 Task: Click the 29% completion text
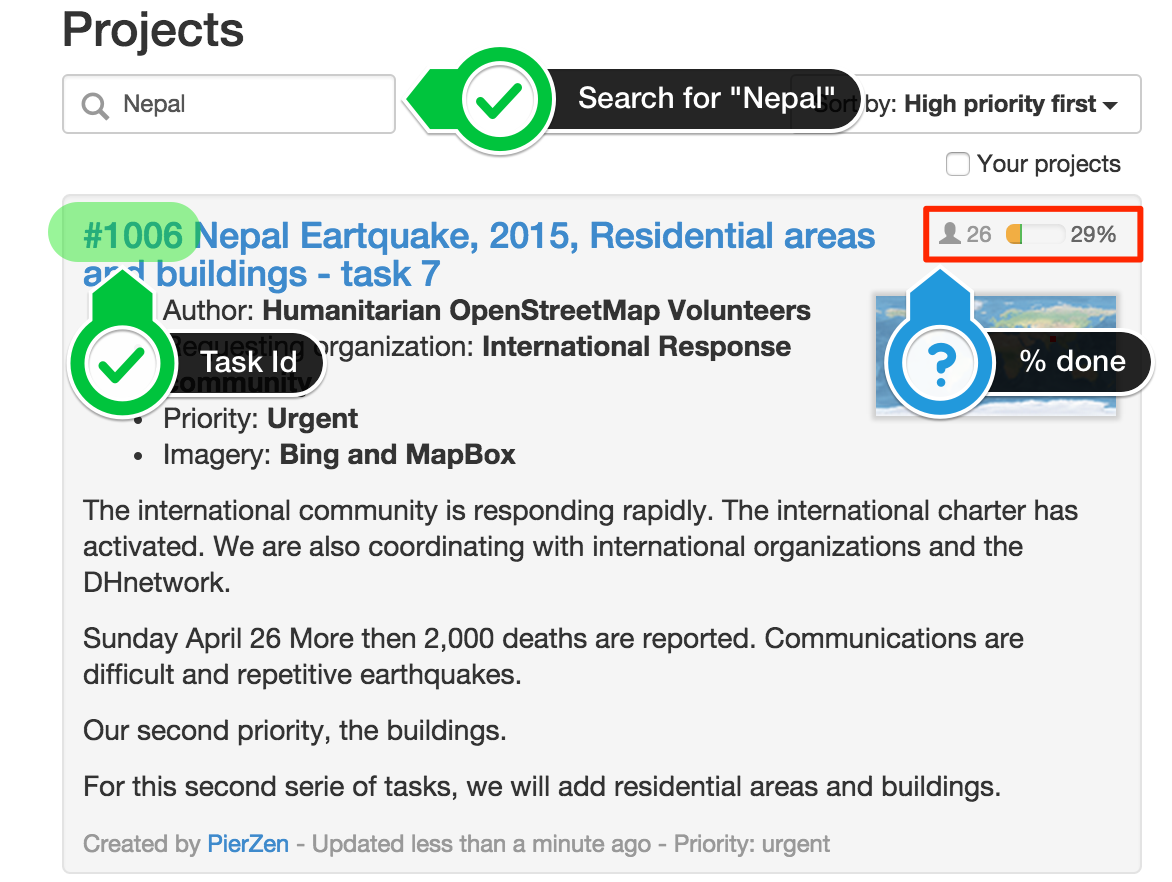coord(1093,234)
